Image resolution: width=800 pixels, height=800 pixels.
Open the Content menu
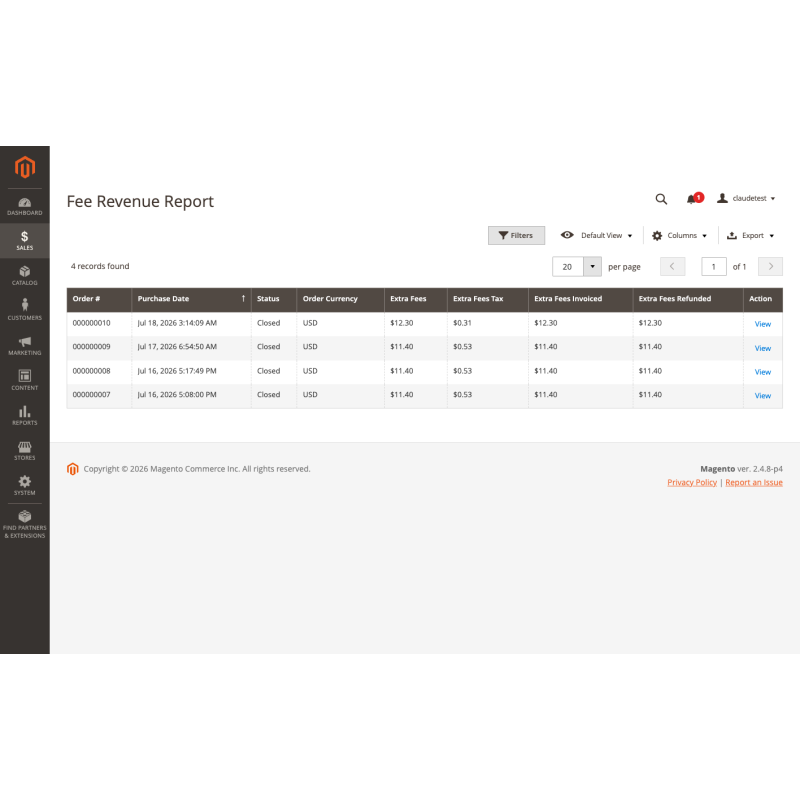[24, 381]
